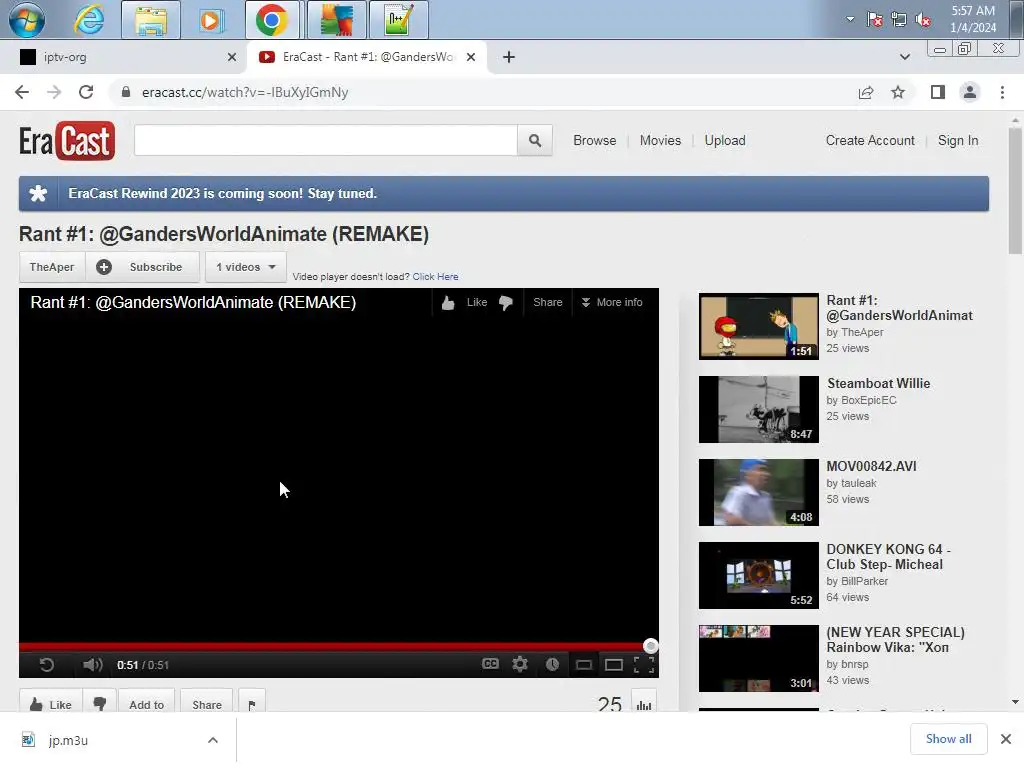Open the Browse menu item
Screen dimensions: 1024x768
pyautogui.click(x=595, y=140)
